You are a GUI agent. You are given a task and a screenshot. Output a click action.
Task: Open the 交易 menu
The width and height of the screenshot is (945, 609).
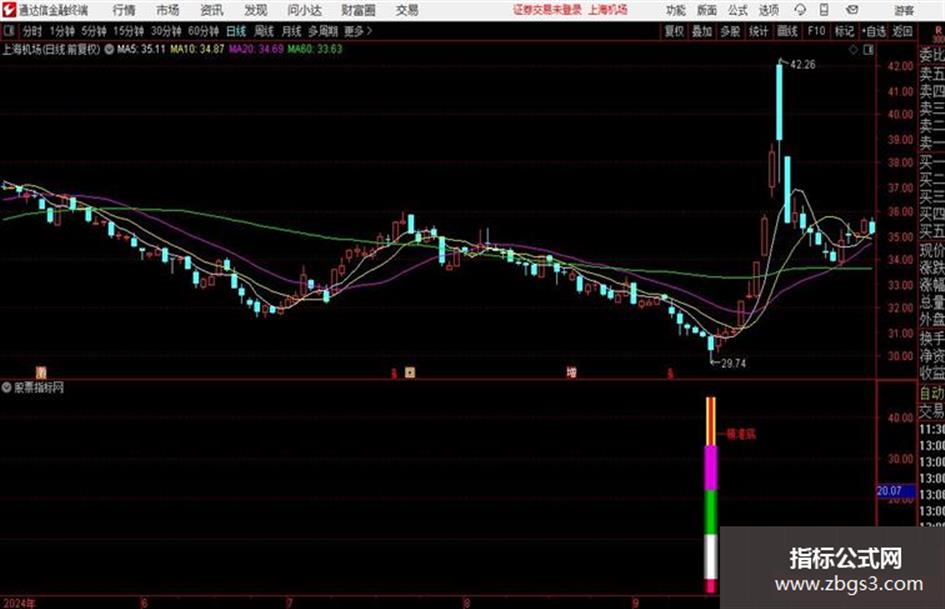click(407, 10)
